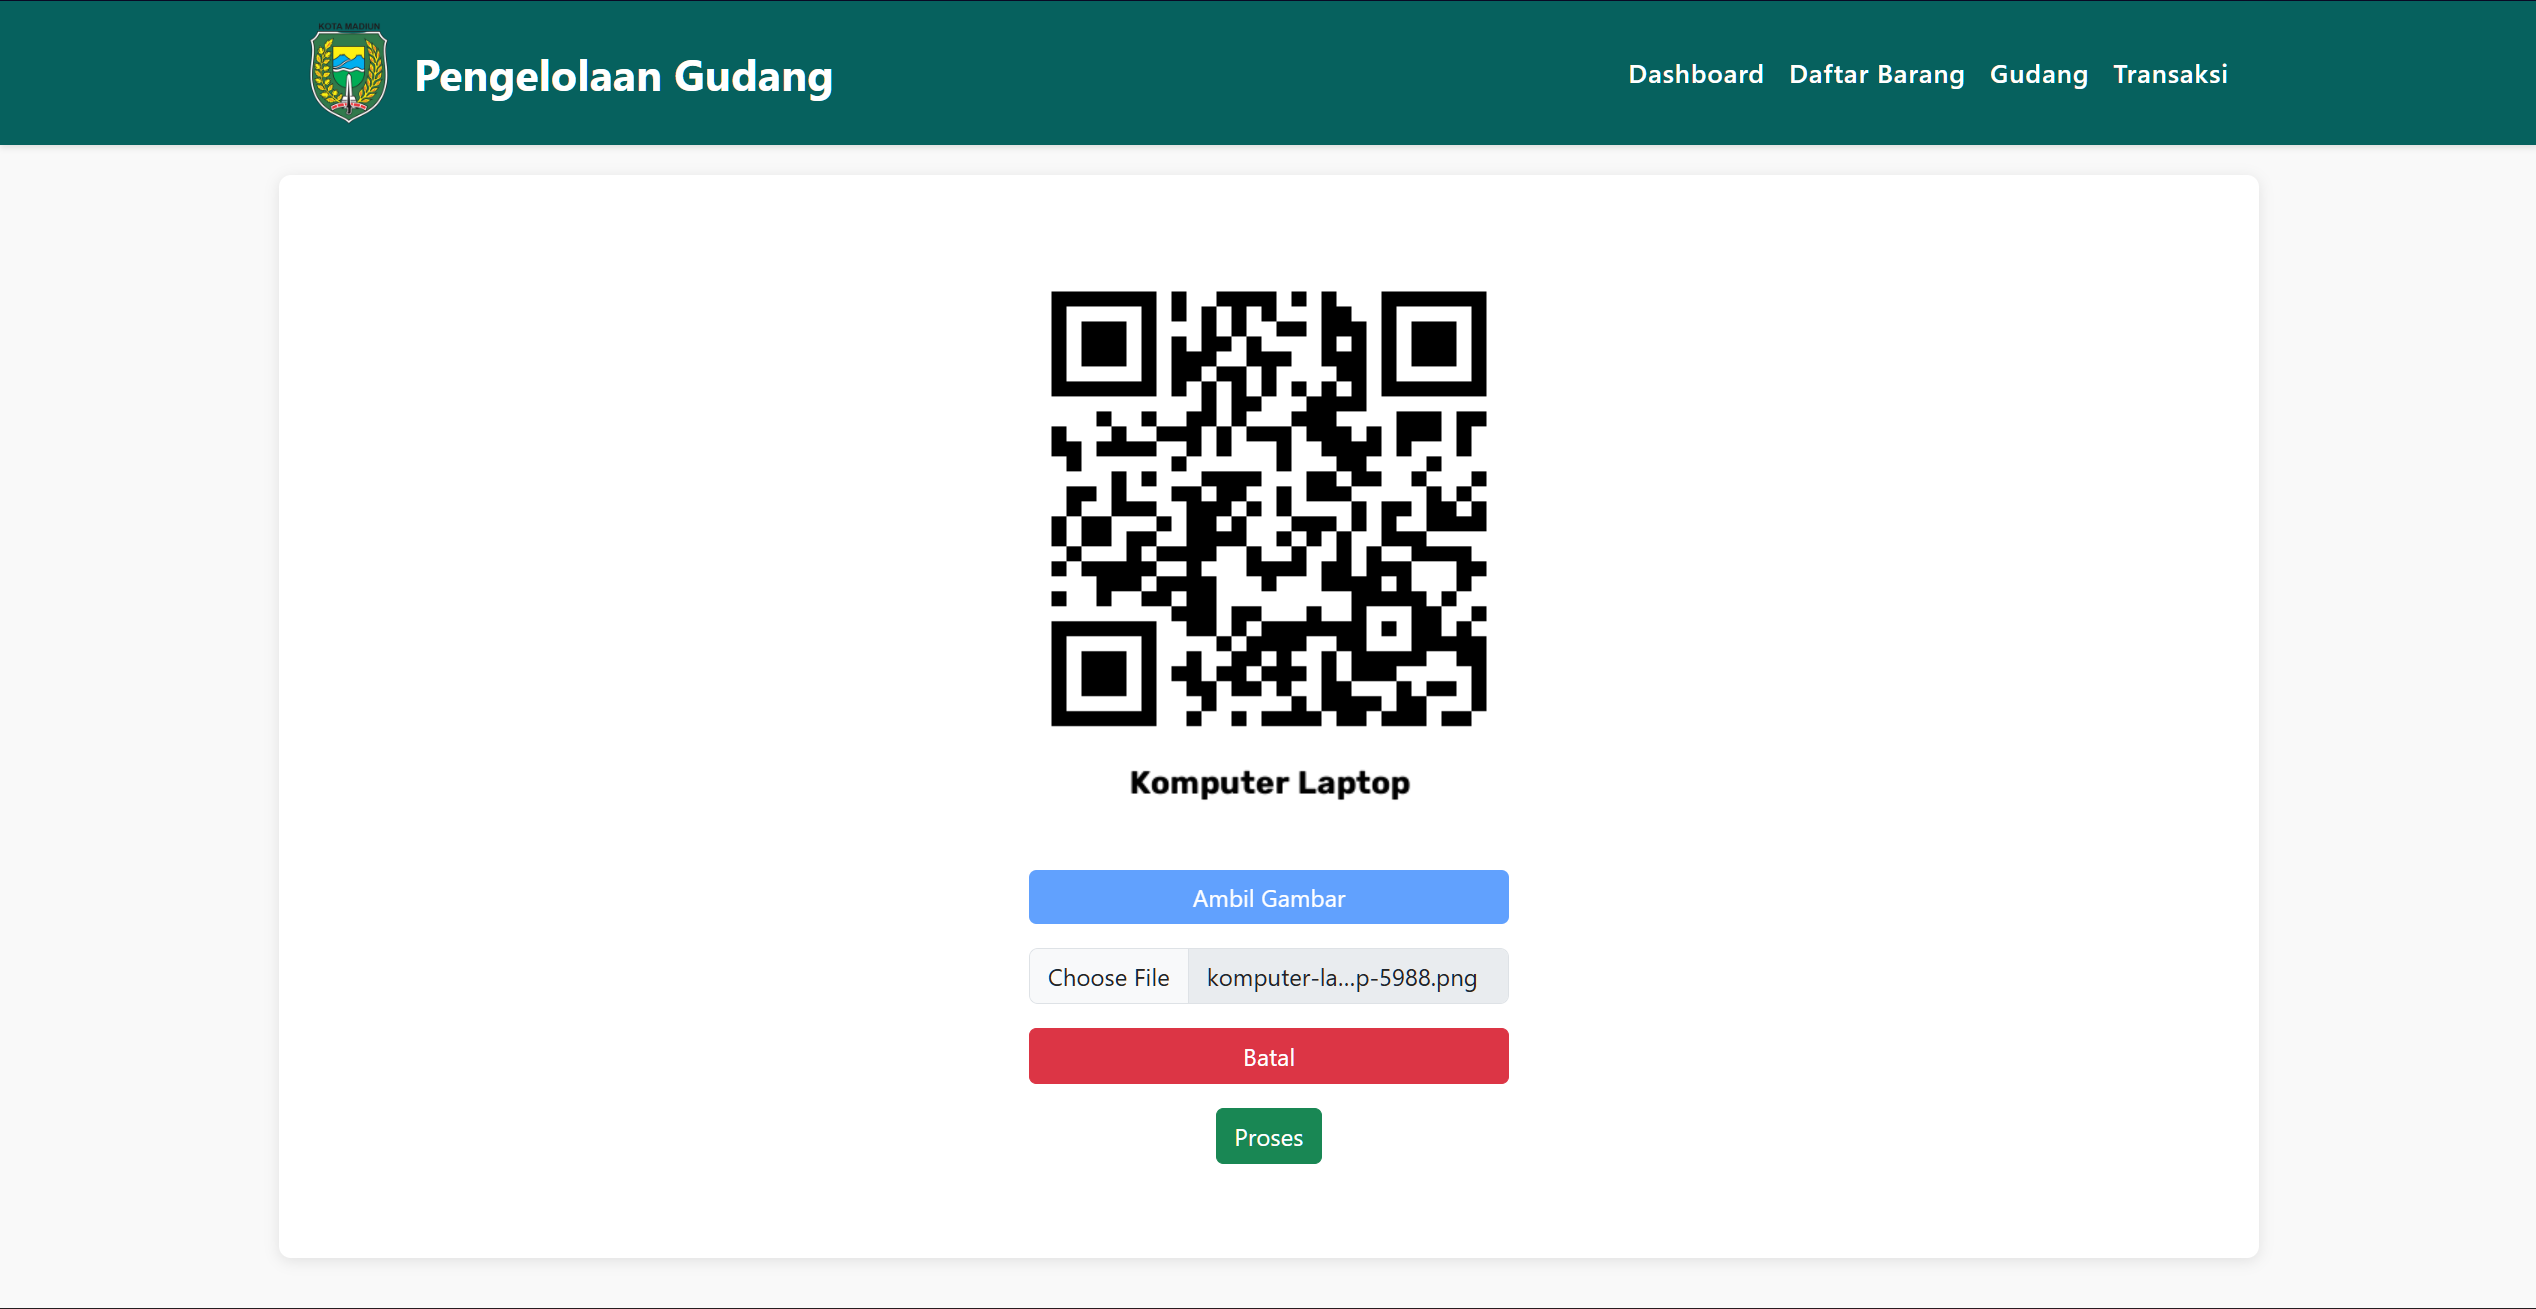Open the Pengelolaan Gudang home title
Viewport: 2536px width, 1309px height.
623,76
